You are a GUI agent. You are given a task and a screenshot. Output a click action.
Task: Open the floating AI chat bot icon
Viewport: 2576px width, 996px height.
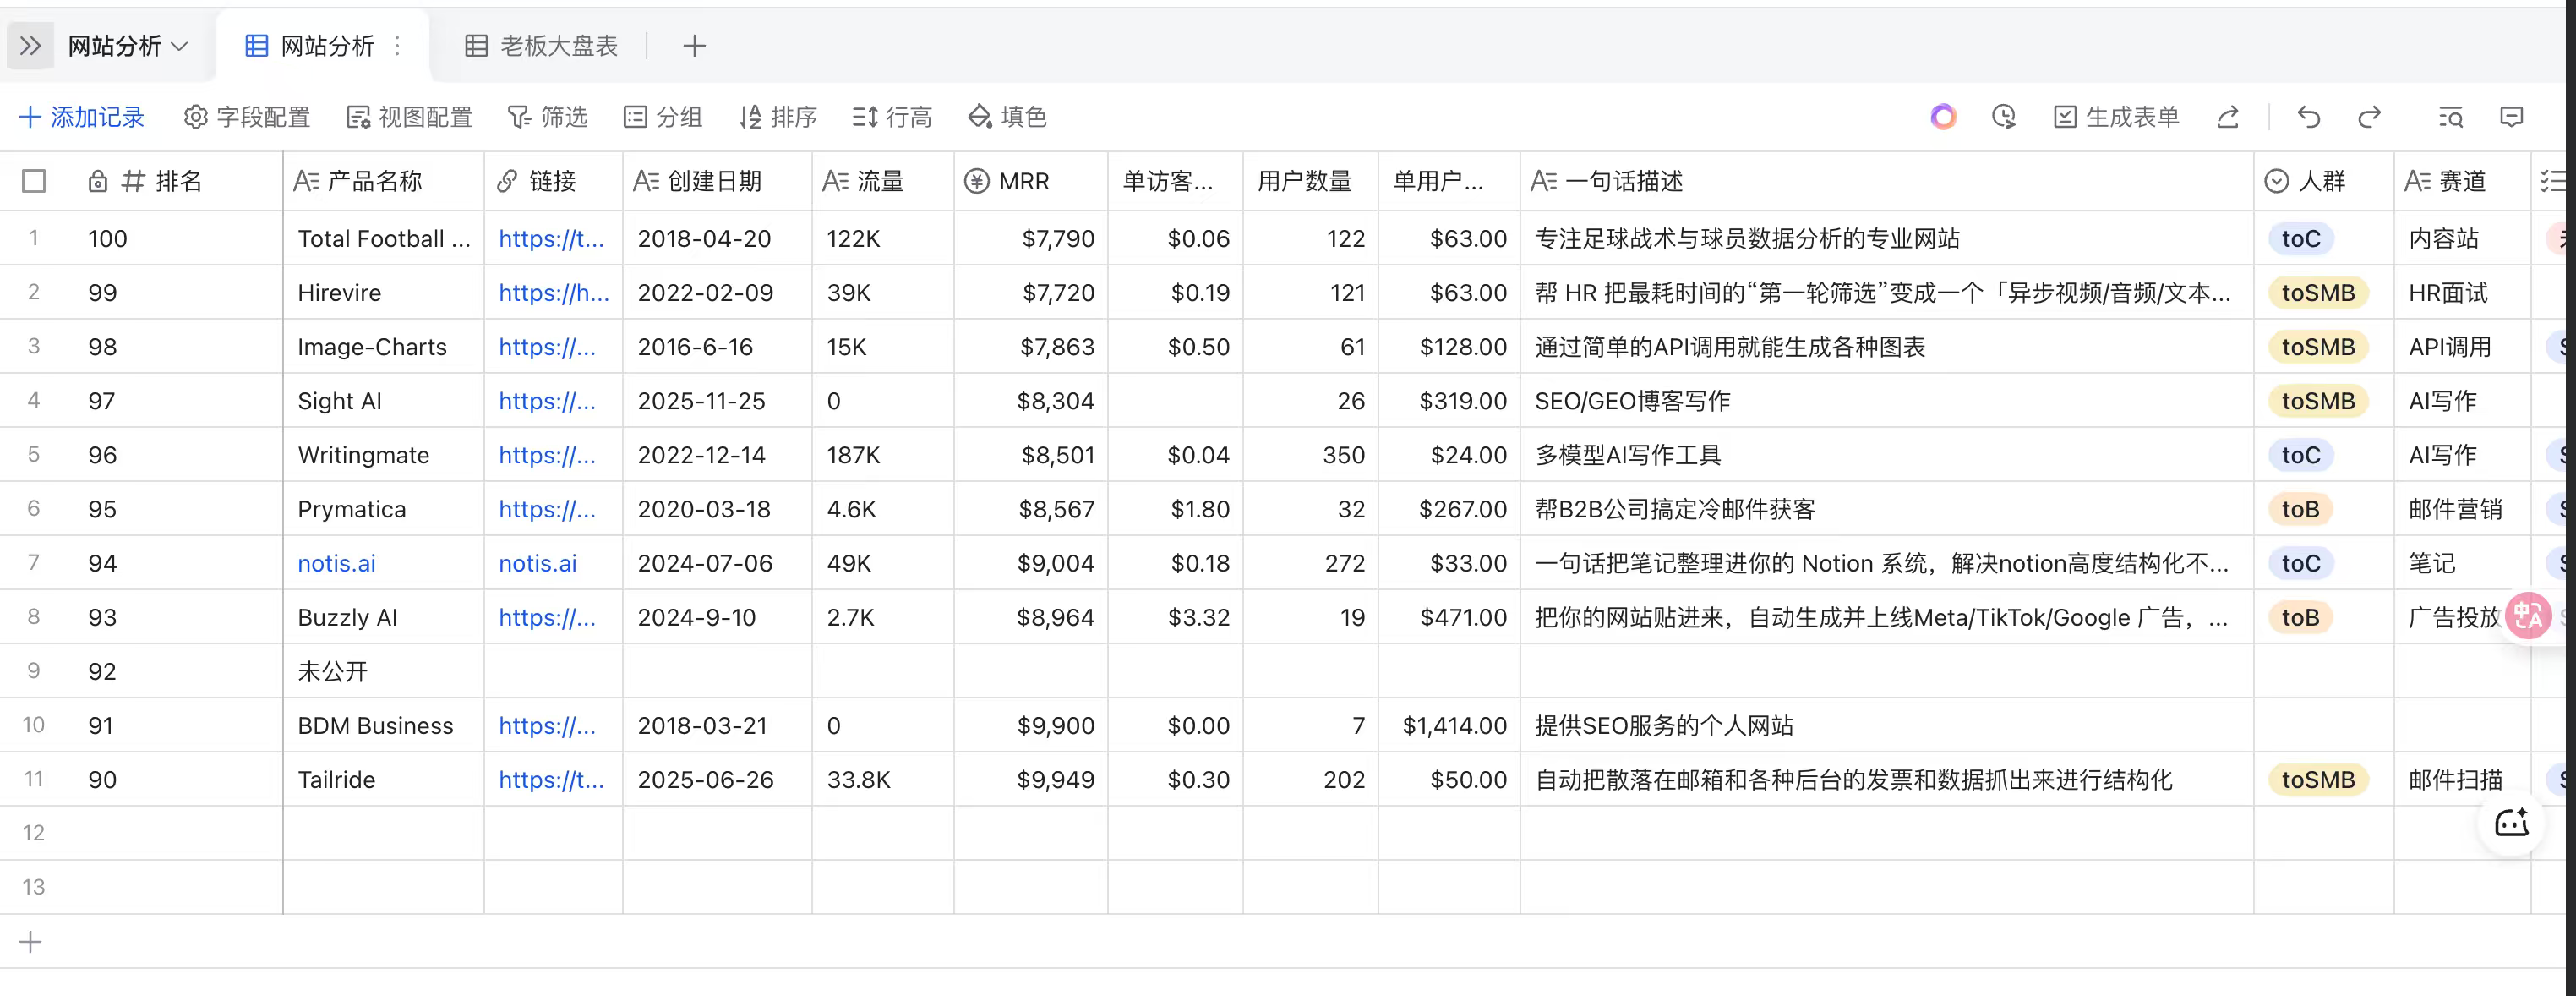[2511, 823]
